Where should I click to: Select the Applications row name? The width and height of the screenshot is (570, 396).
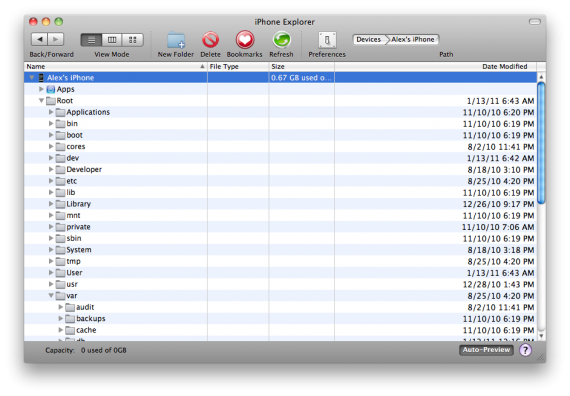[x=88, y=112]
